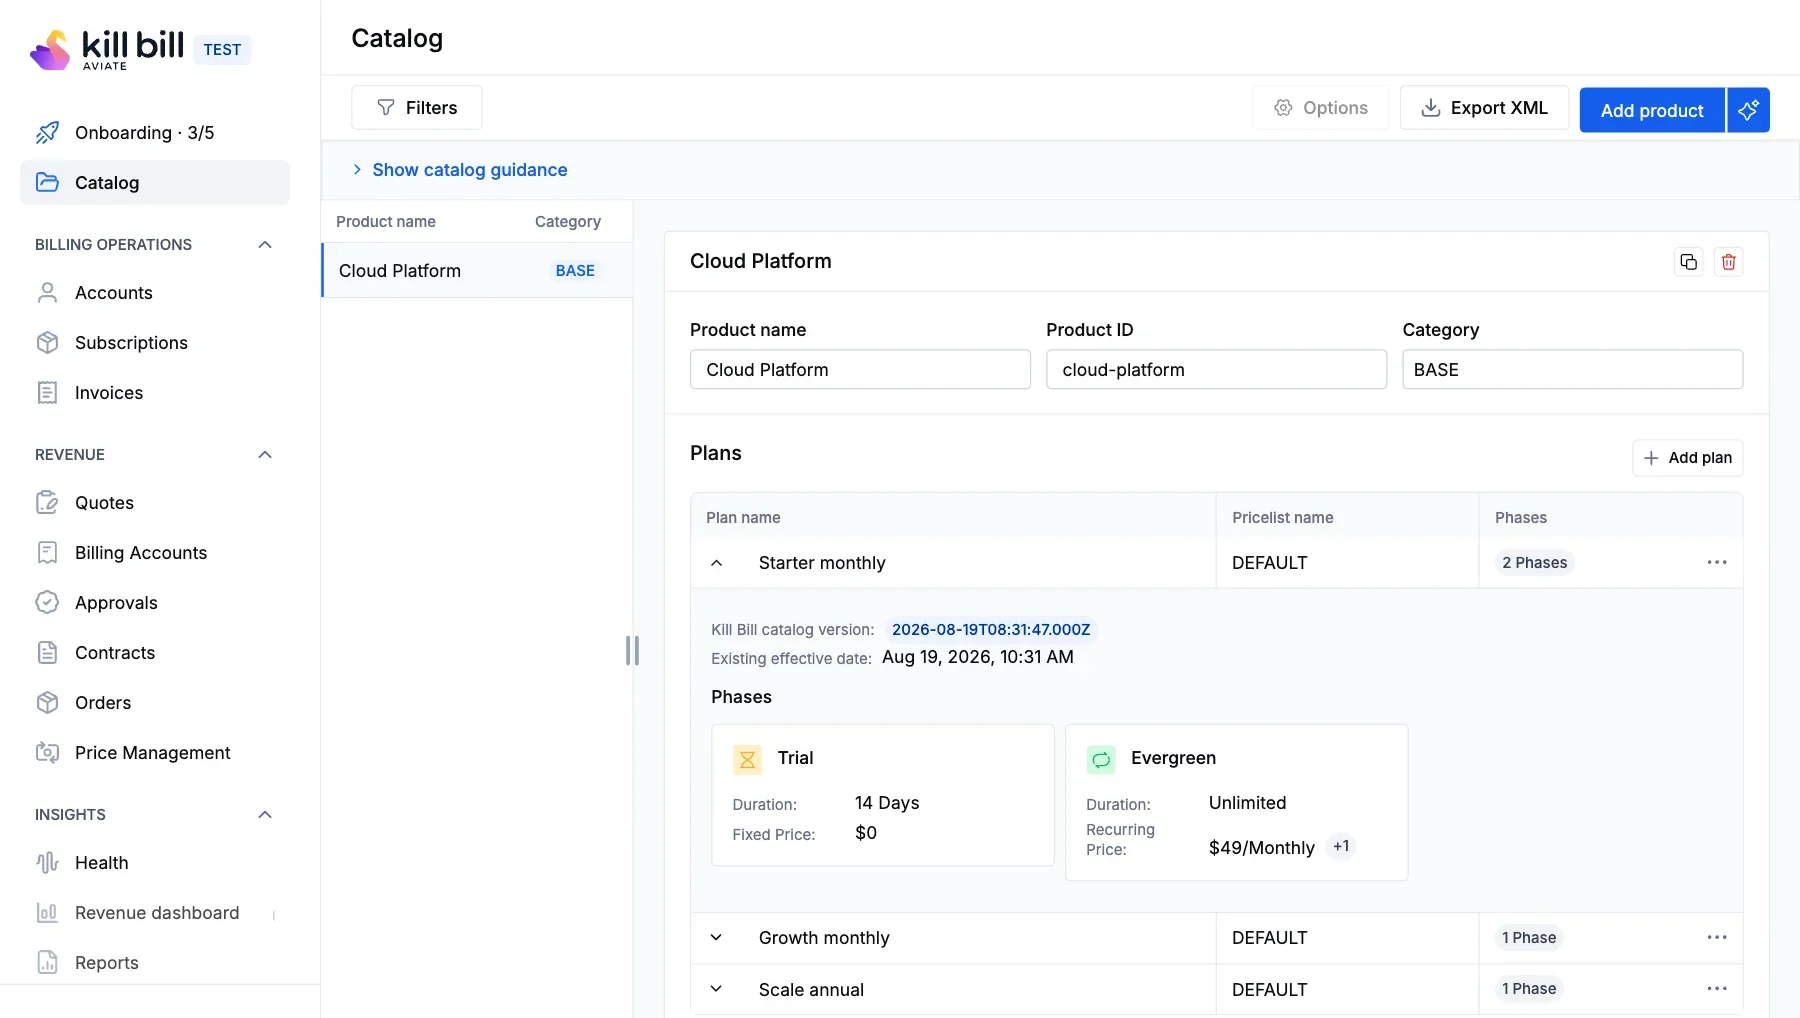This screenshot has height=1018, width=1800.
Task: Expand the Growth monthly plan row
Action: pos(716,938)
